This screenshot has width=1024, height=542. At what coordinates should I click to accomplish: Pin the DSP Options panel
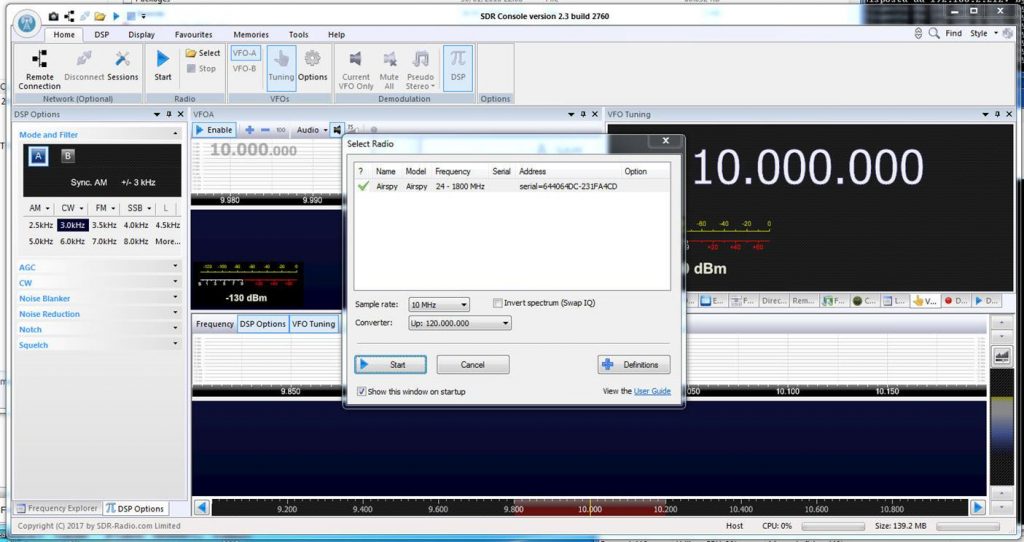pos(168,114)
